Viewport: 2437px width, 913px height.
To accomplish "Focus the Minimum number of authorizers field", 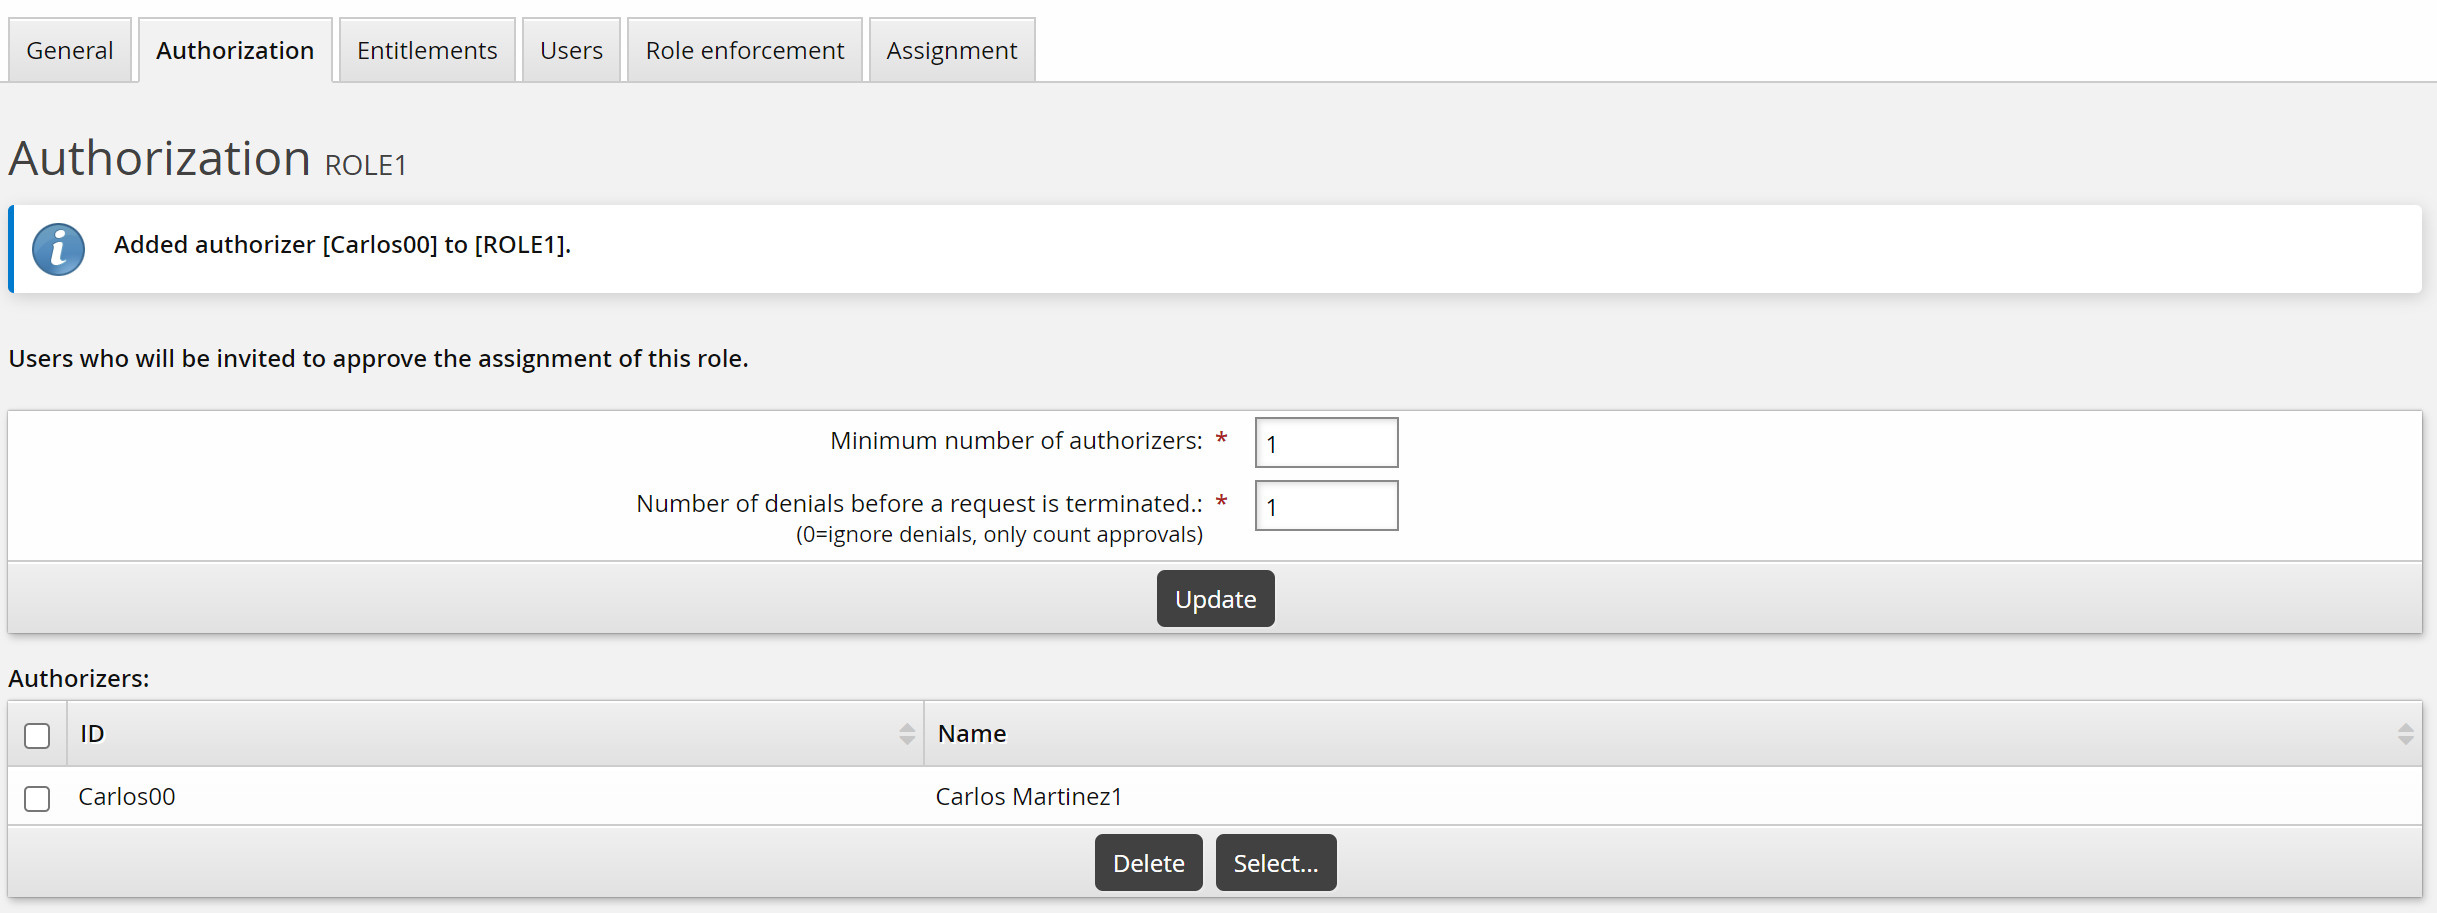I will point(1326,443).
